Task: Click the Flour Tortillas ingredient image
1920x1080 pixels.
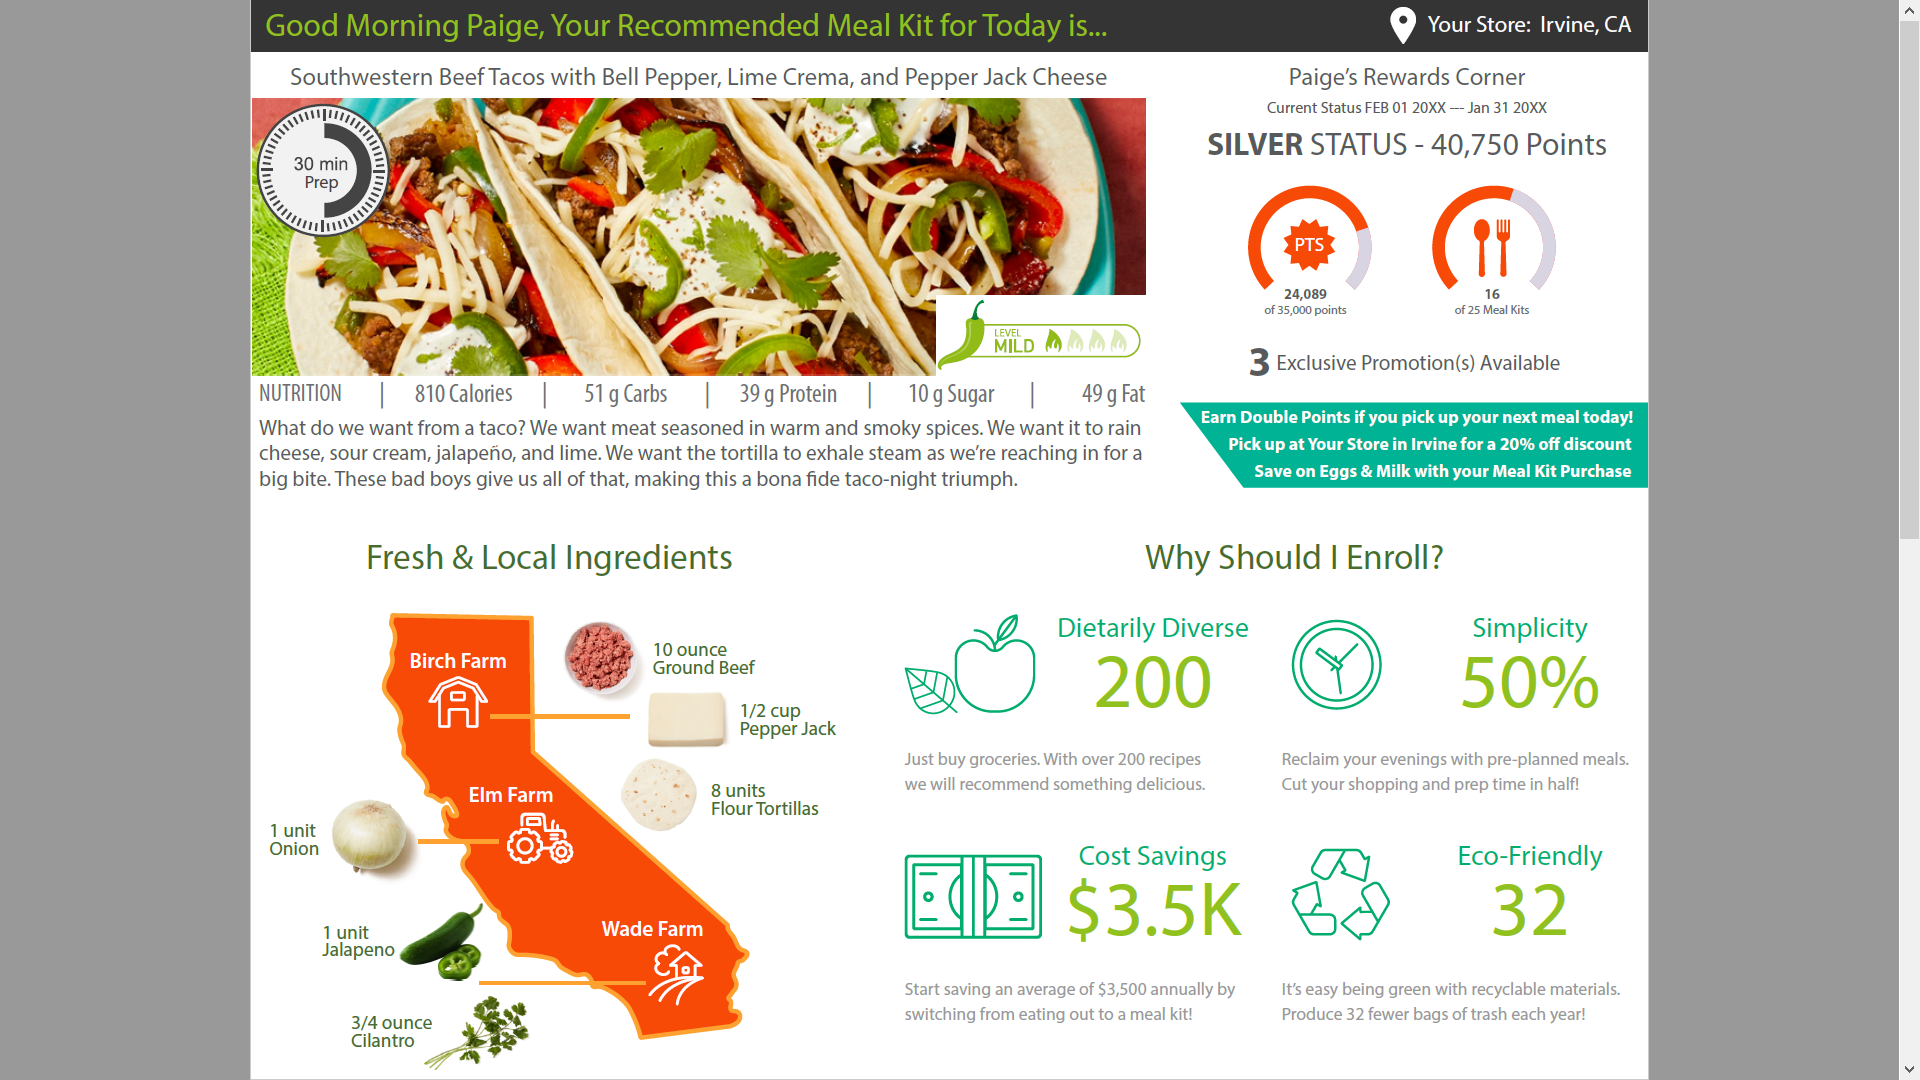Action: [x=658, y=796]
